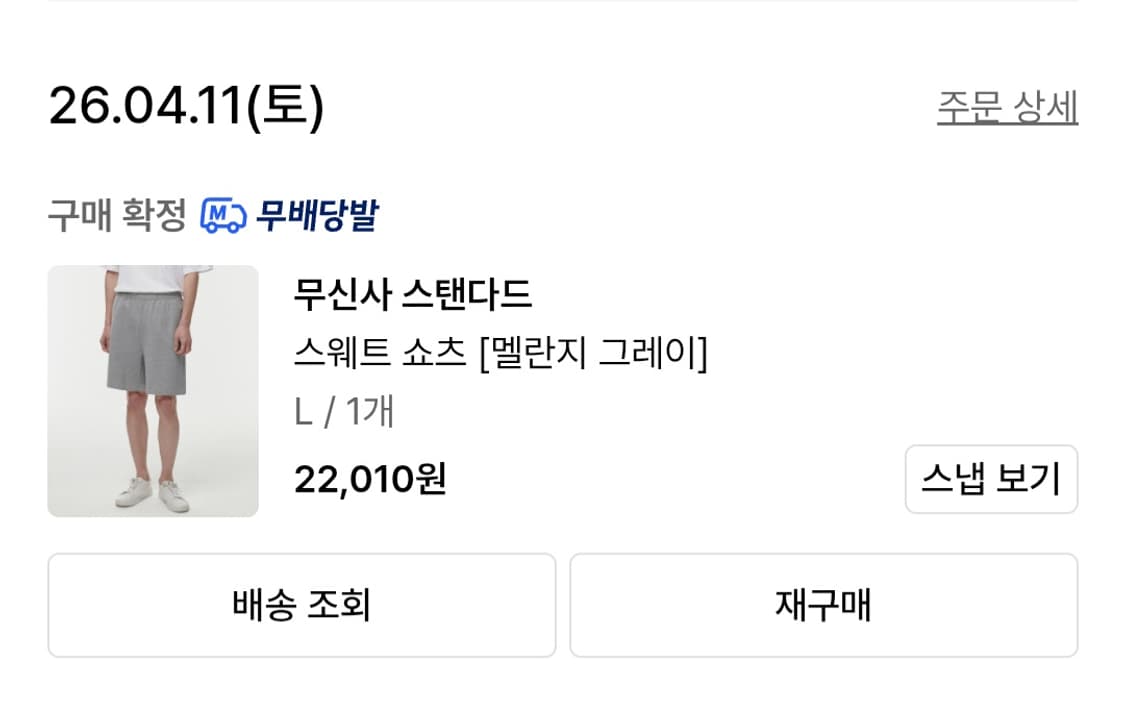Viewport: 1125px width, 711px height.
Task: Select the 무신사 스탠다드 brand name
Action: tap(411, 296)
